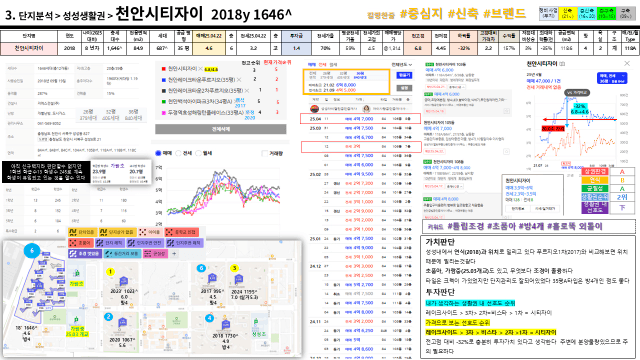Click the plus icon after the map filter chips
Viewport: 640px width, 360px height.
[x=174, y=253]
